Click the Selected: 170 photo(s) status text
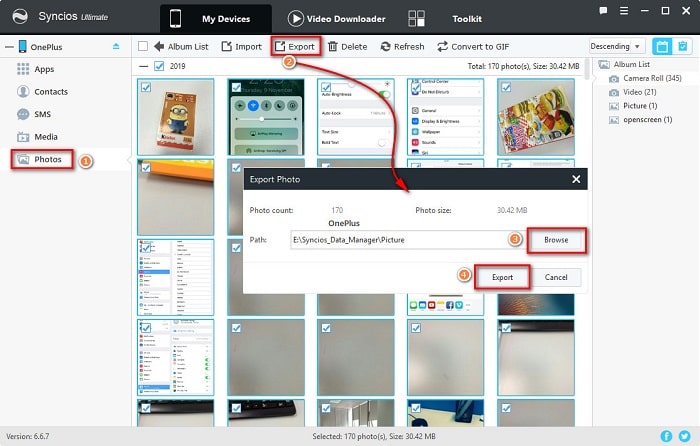 point(374,436)
